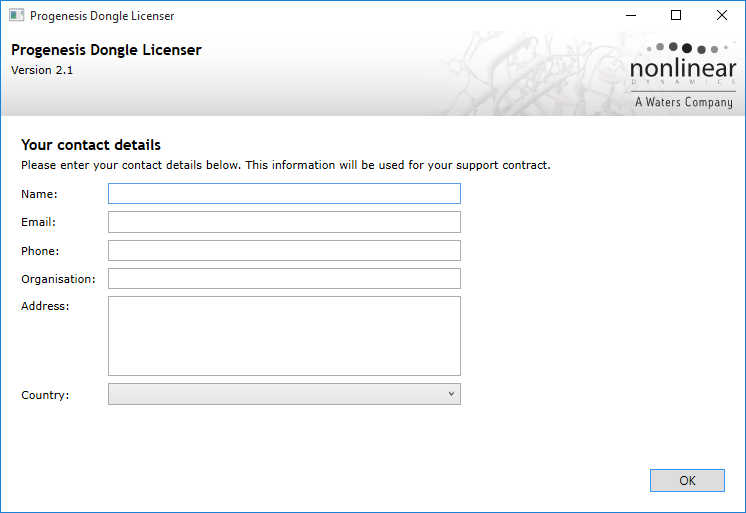Screen dimensions: 746x513
Task: Click the 'Phone:' label
Action: click(40, 251)
